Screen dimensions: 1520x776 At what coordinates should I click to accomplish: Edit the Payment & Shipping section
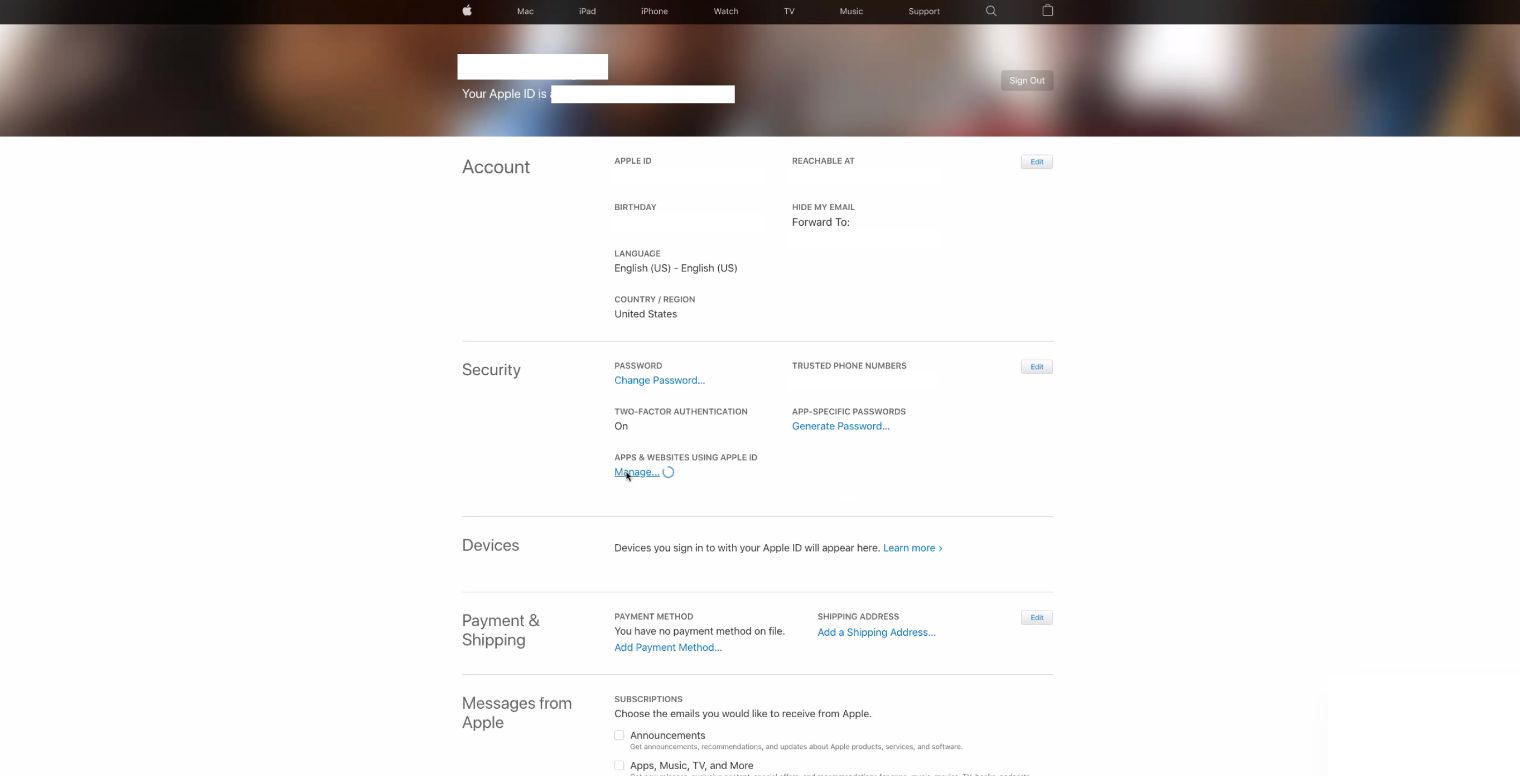1037,618
